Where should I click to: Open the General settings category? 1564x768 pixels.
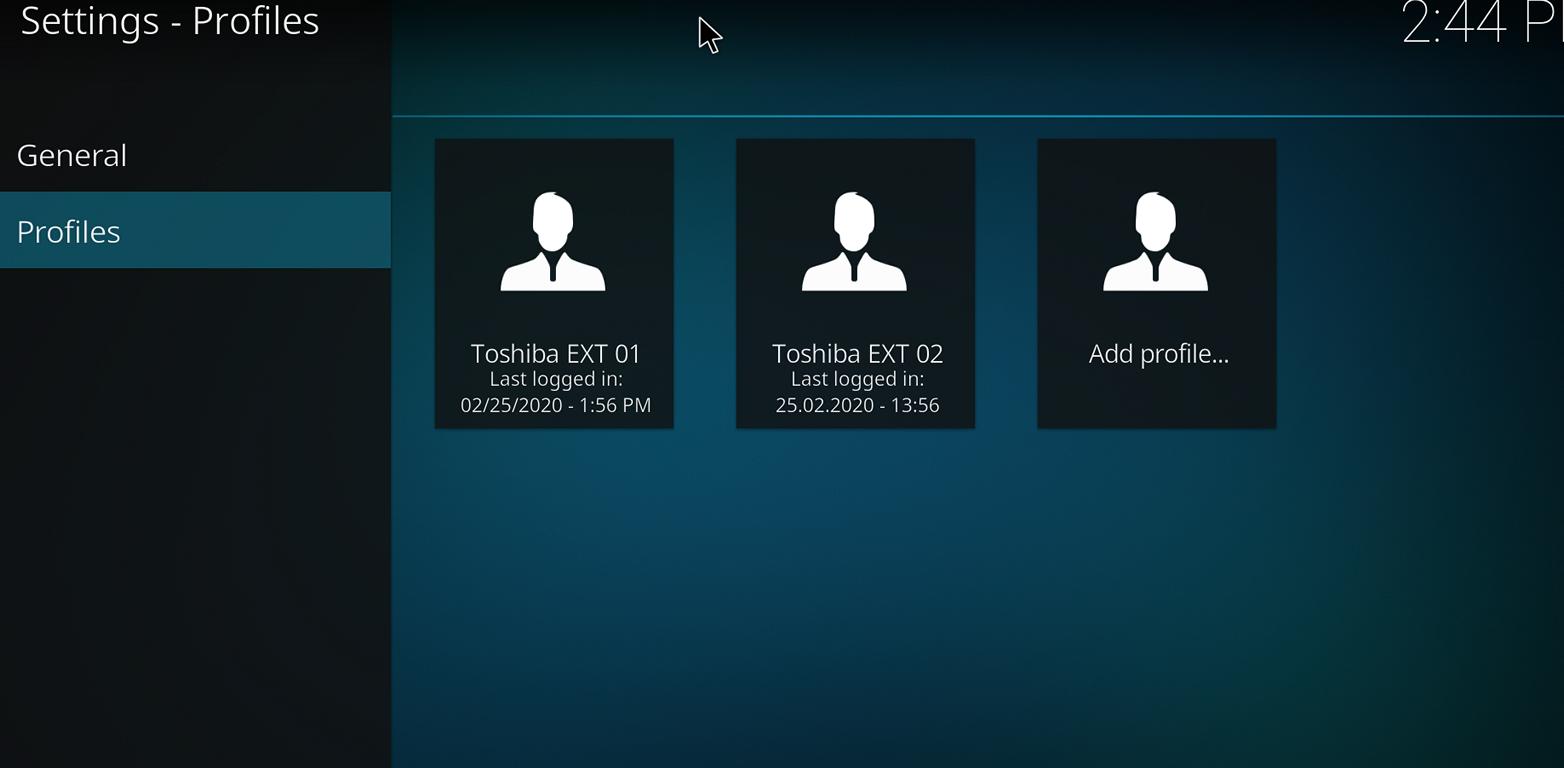(195, 155)
